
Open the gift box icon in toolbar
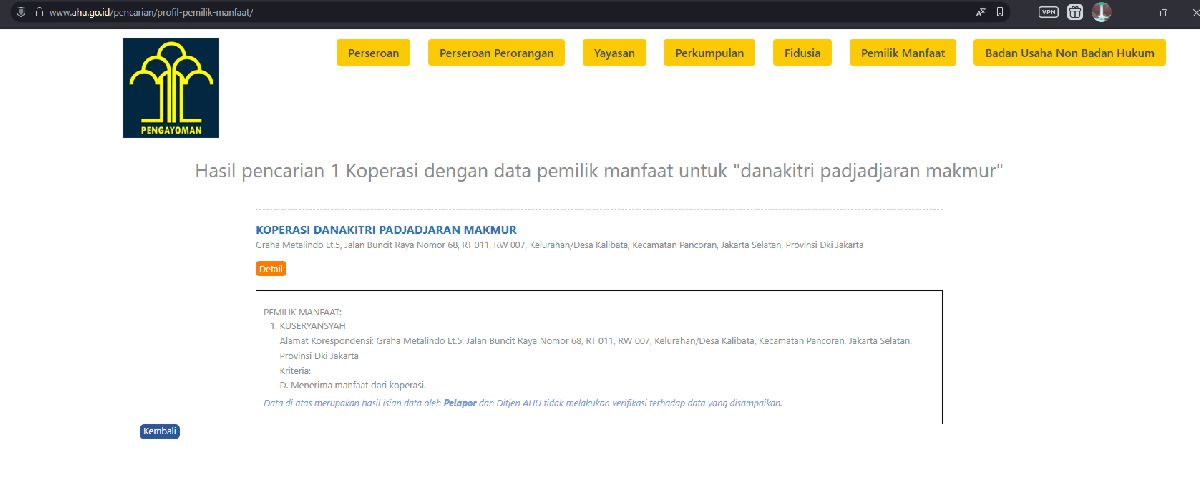click(x=1075, y=12)
